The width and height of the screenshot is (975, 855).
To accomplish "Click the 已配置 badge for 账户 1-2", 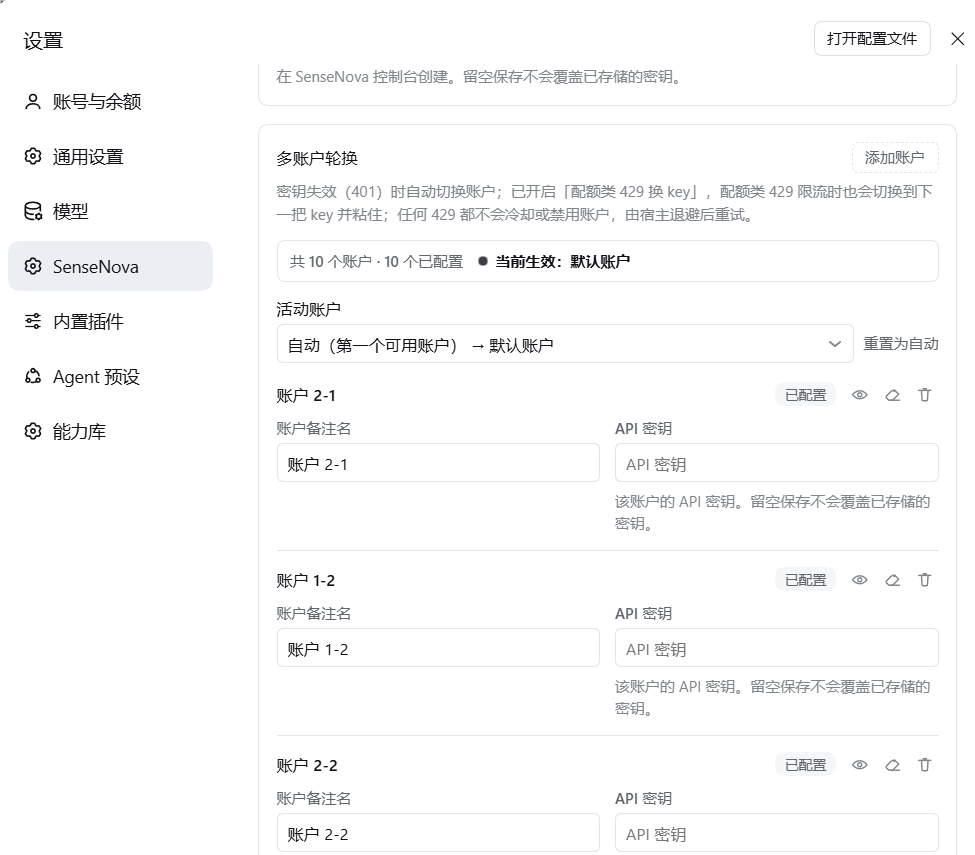I will pyautogui.click(x=805, y=580).
